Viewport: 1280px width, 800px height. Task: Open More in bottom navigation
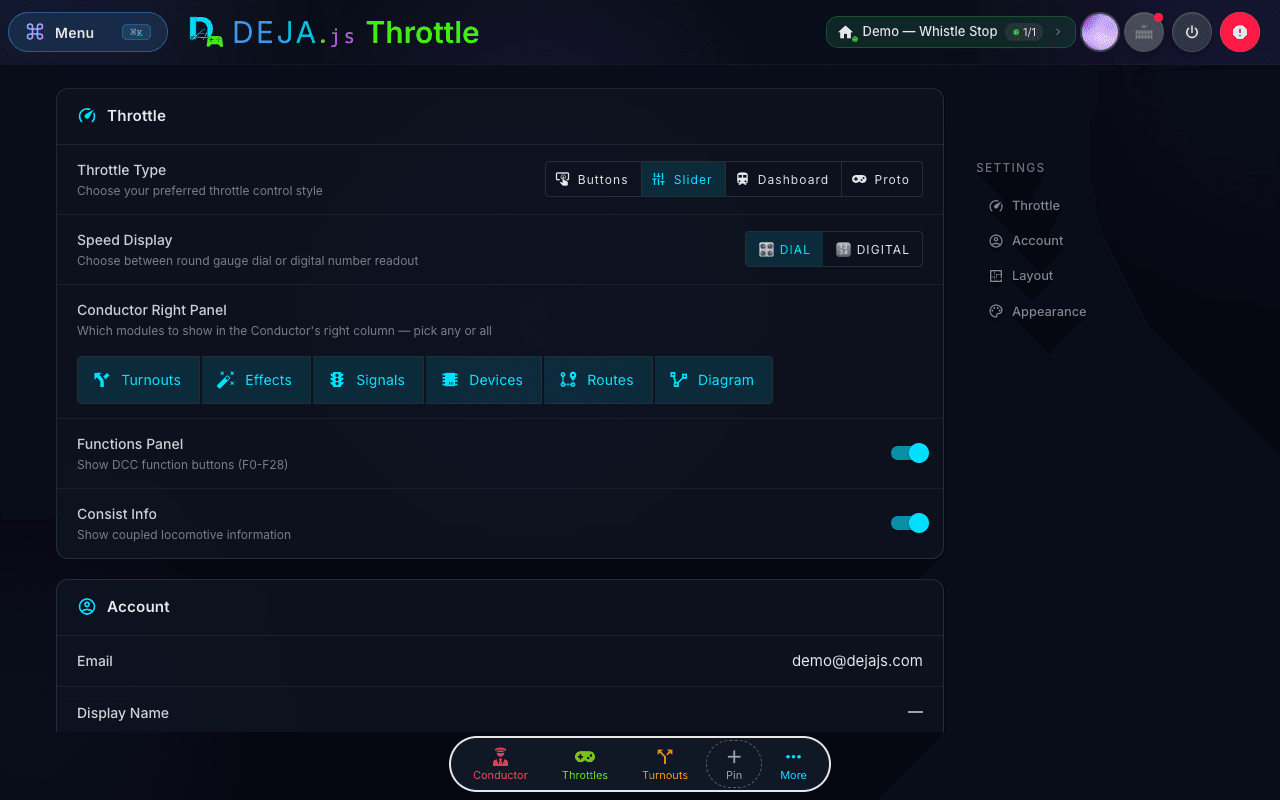793,765
